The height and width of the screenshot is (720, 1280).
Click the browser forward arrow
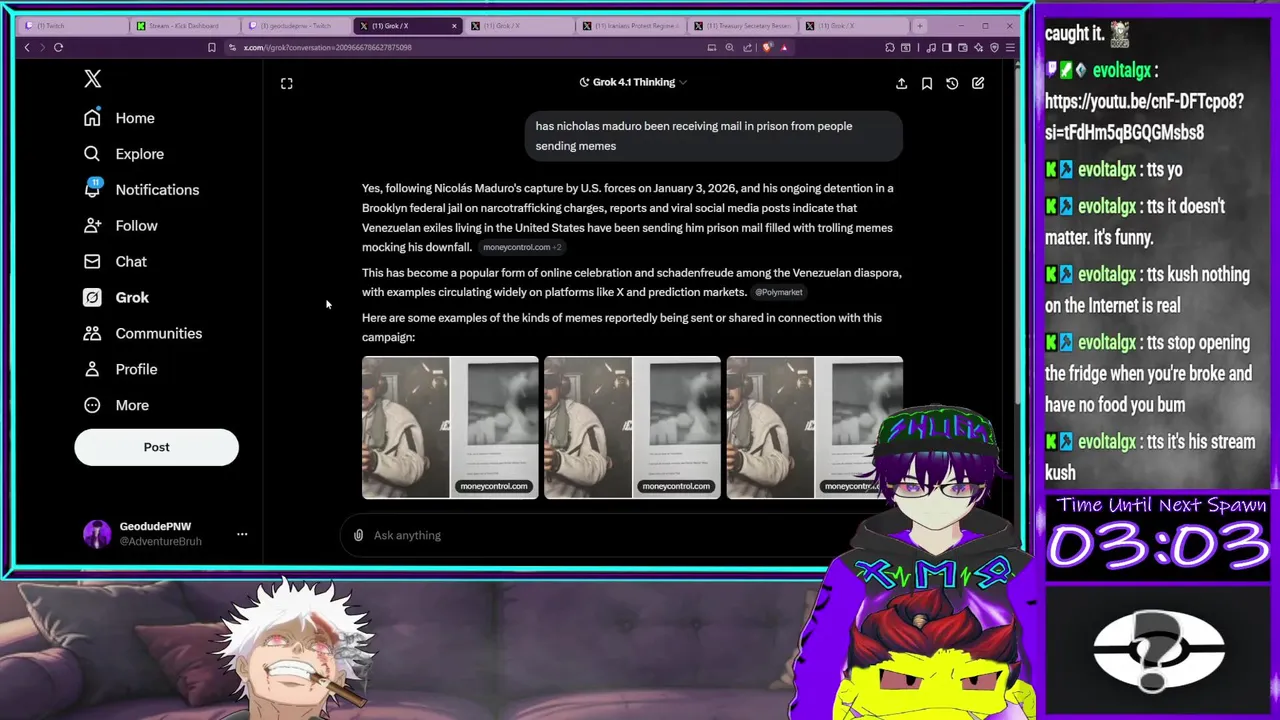point(42,47)
